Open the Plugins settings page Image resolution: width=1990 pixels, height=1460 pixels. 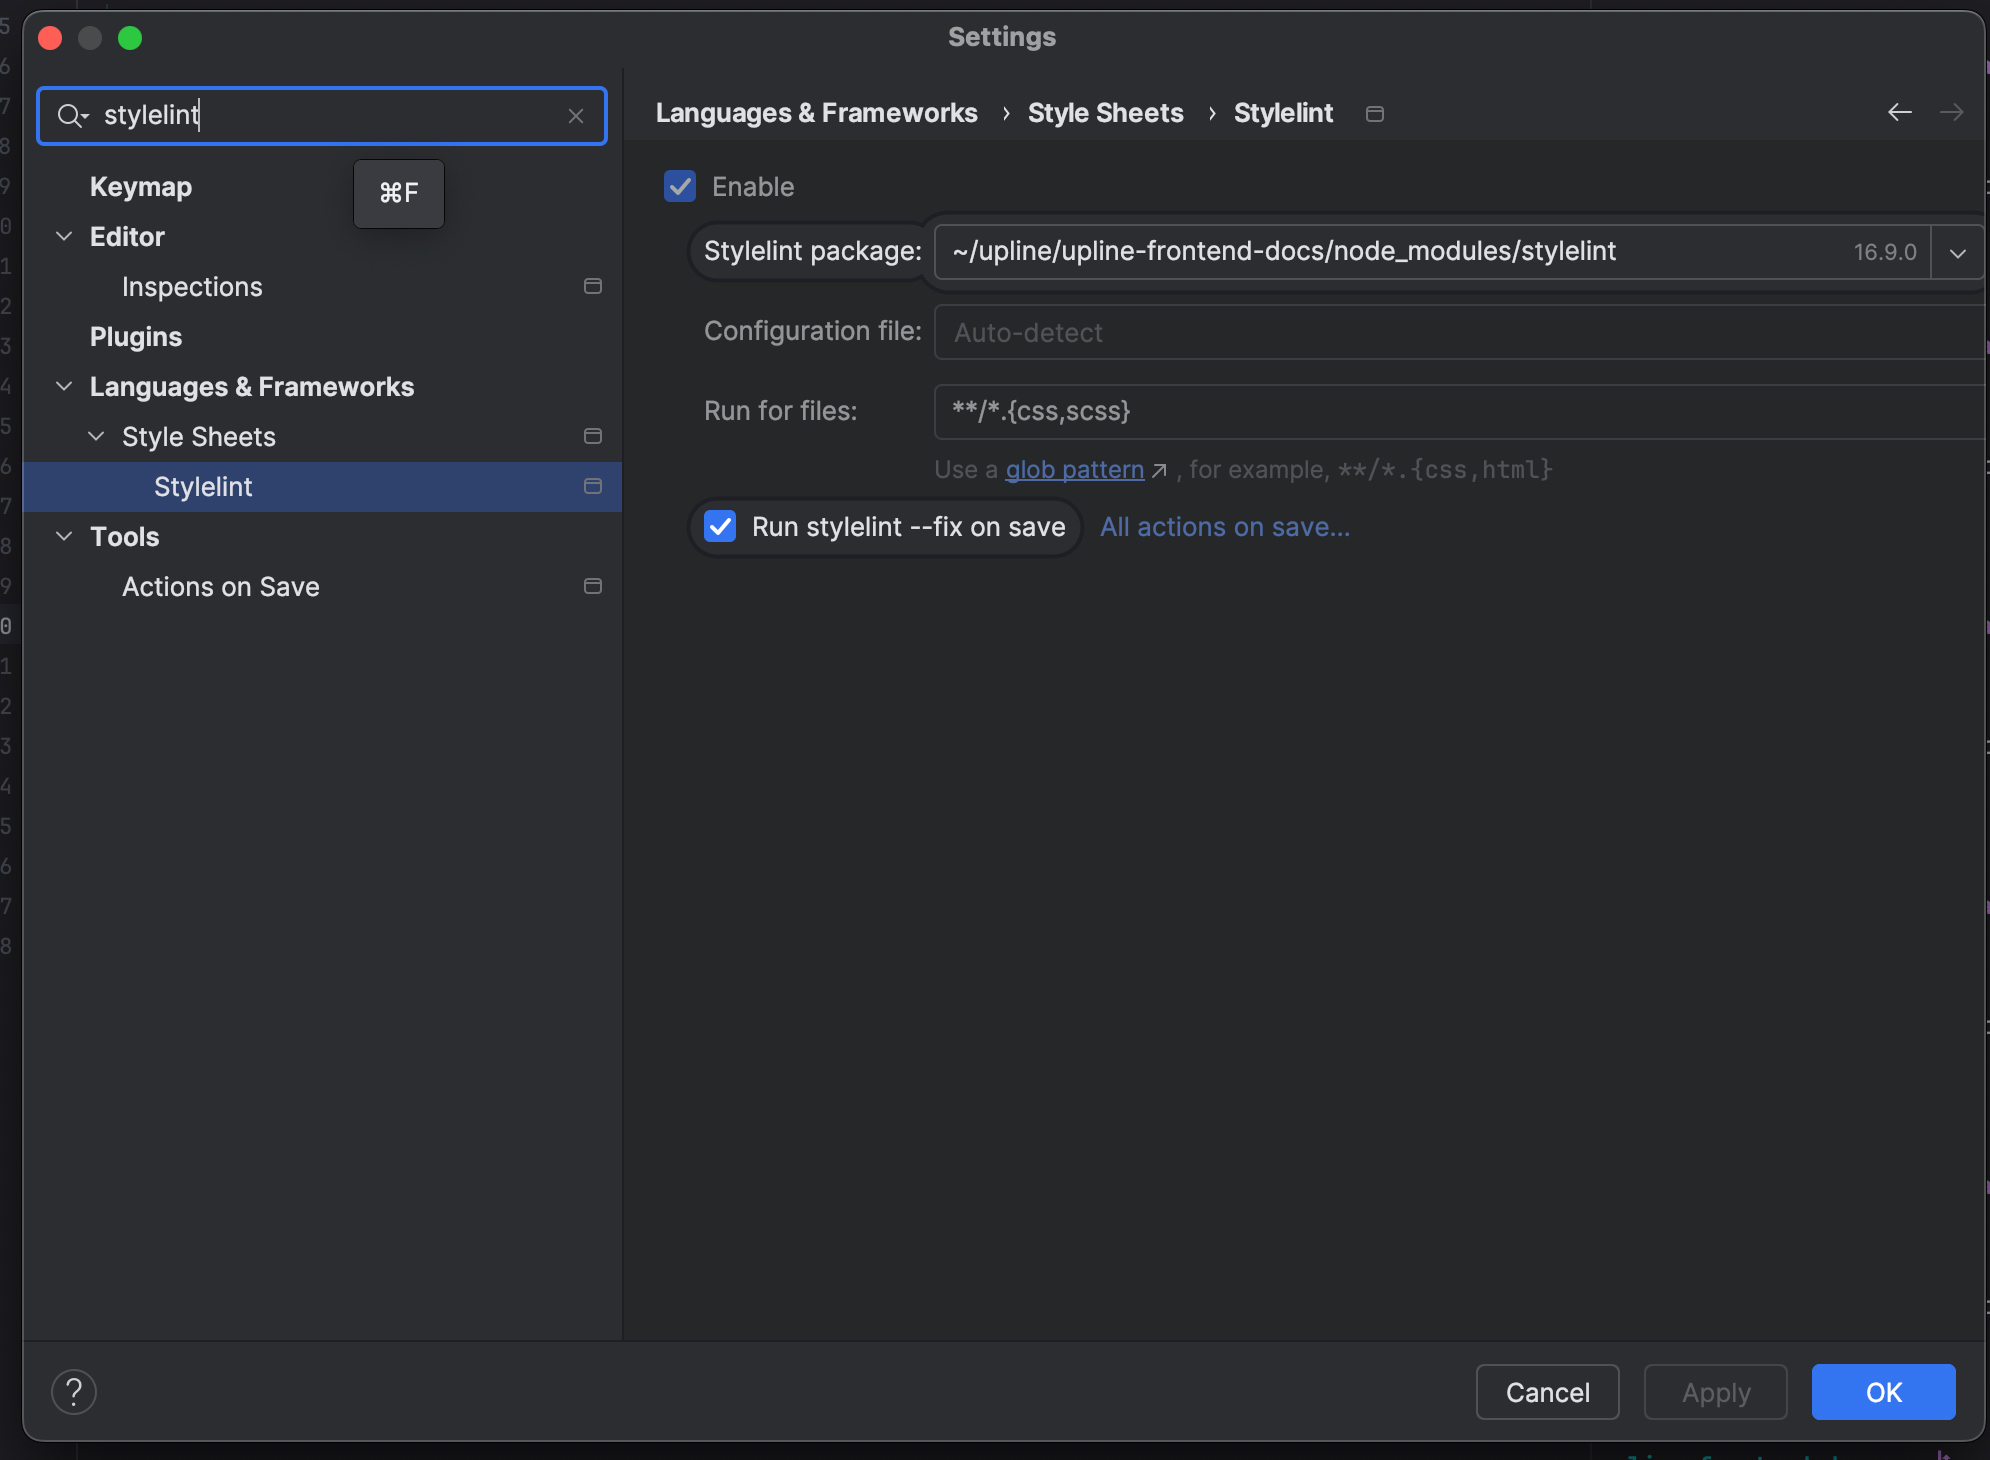point(136,337)
